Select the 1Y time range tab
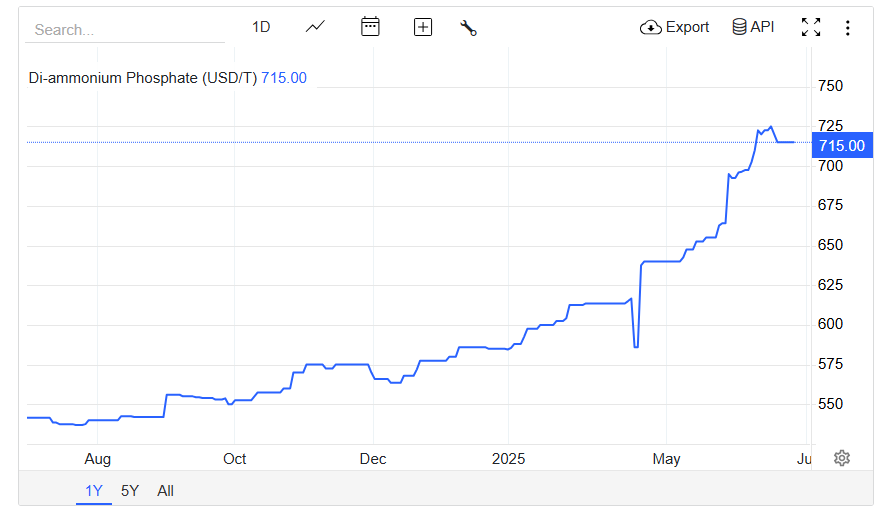The image size is (880, 516). (94, 491)
